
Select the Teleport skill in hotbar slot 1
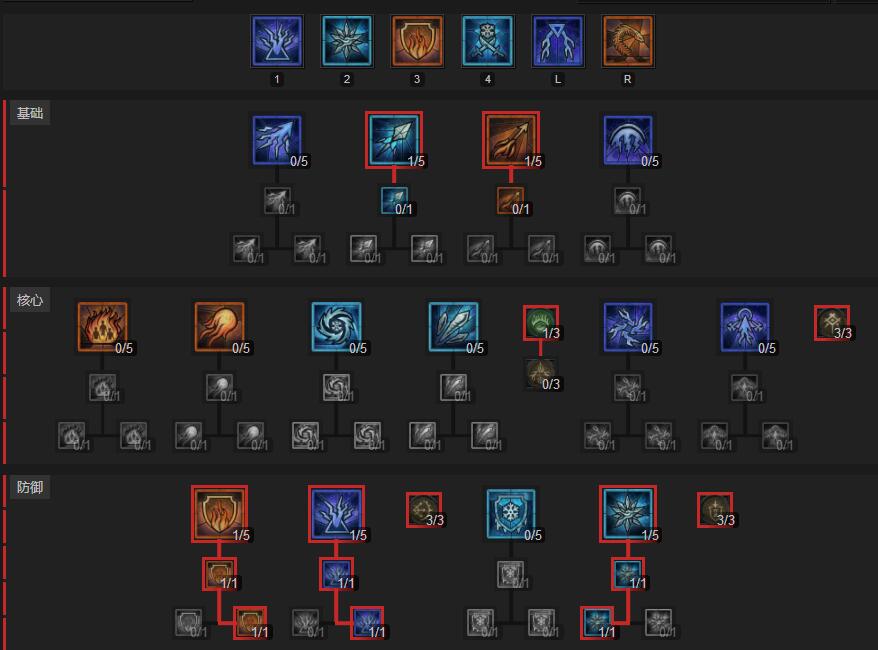tap(277, 41)
